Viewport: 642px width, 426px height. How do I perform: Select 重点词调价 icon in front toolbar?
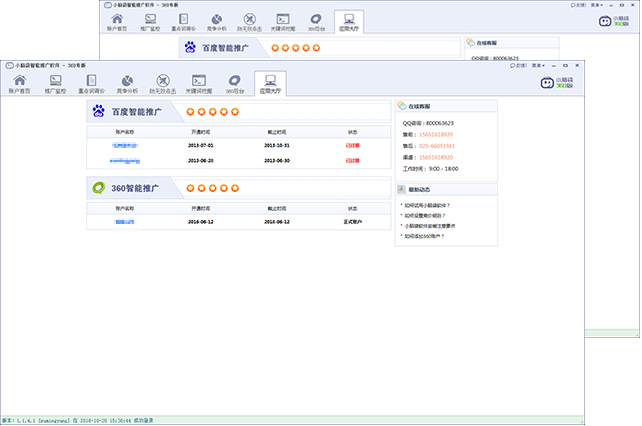pyautogui.click(x=90, y=83)
